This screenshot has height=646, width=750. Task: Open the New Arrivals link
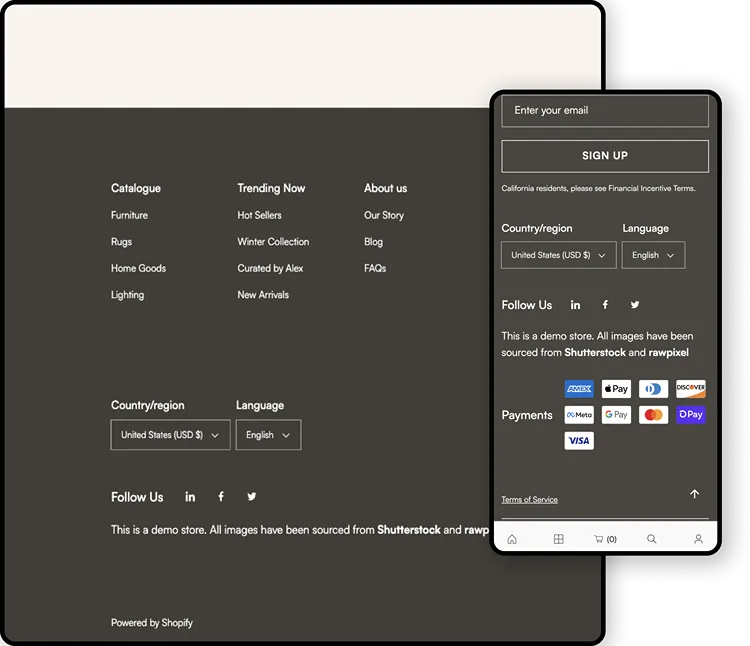263,295
